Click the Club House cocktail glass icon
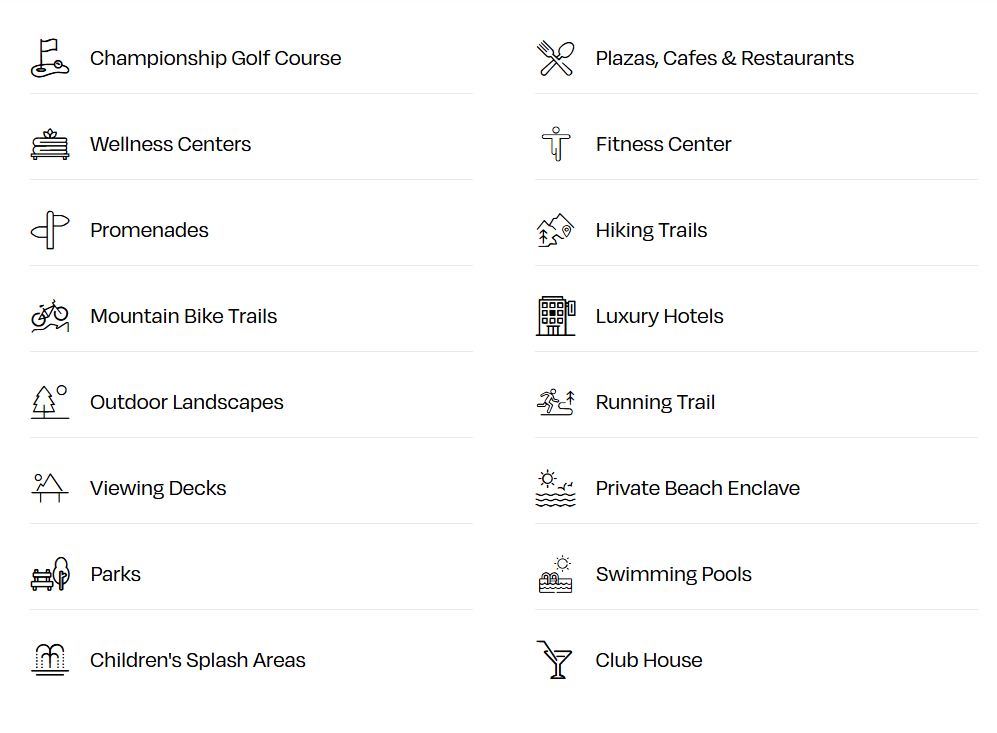This screenshot has height=733, width=997. pyautogui.click(x=555, y=660)
